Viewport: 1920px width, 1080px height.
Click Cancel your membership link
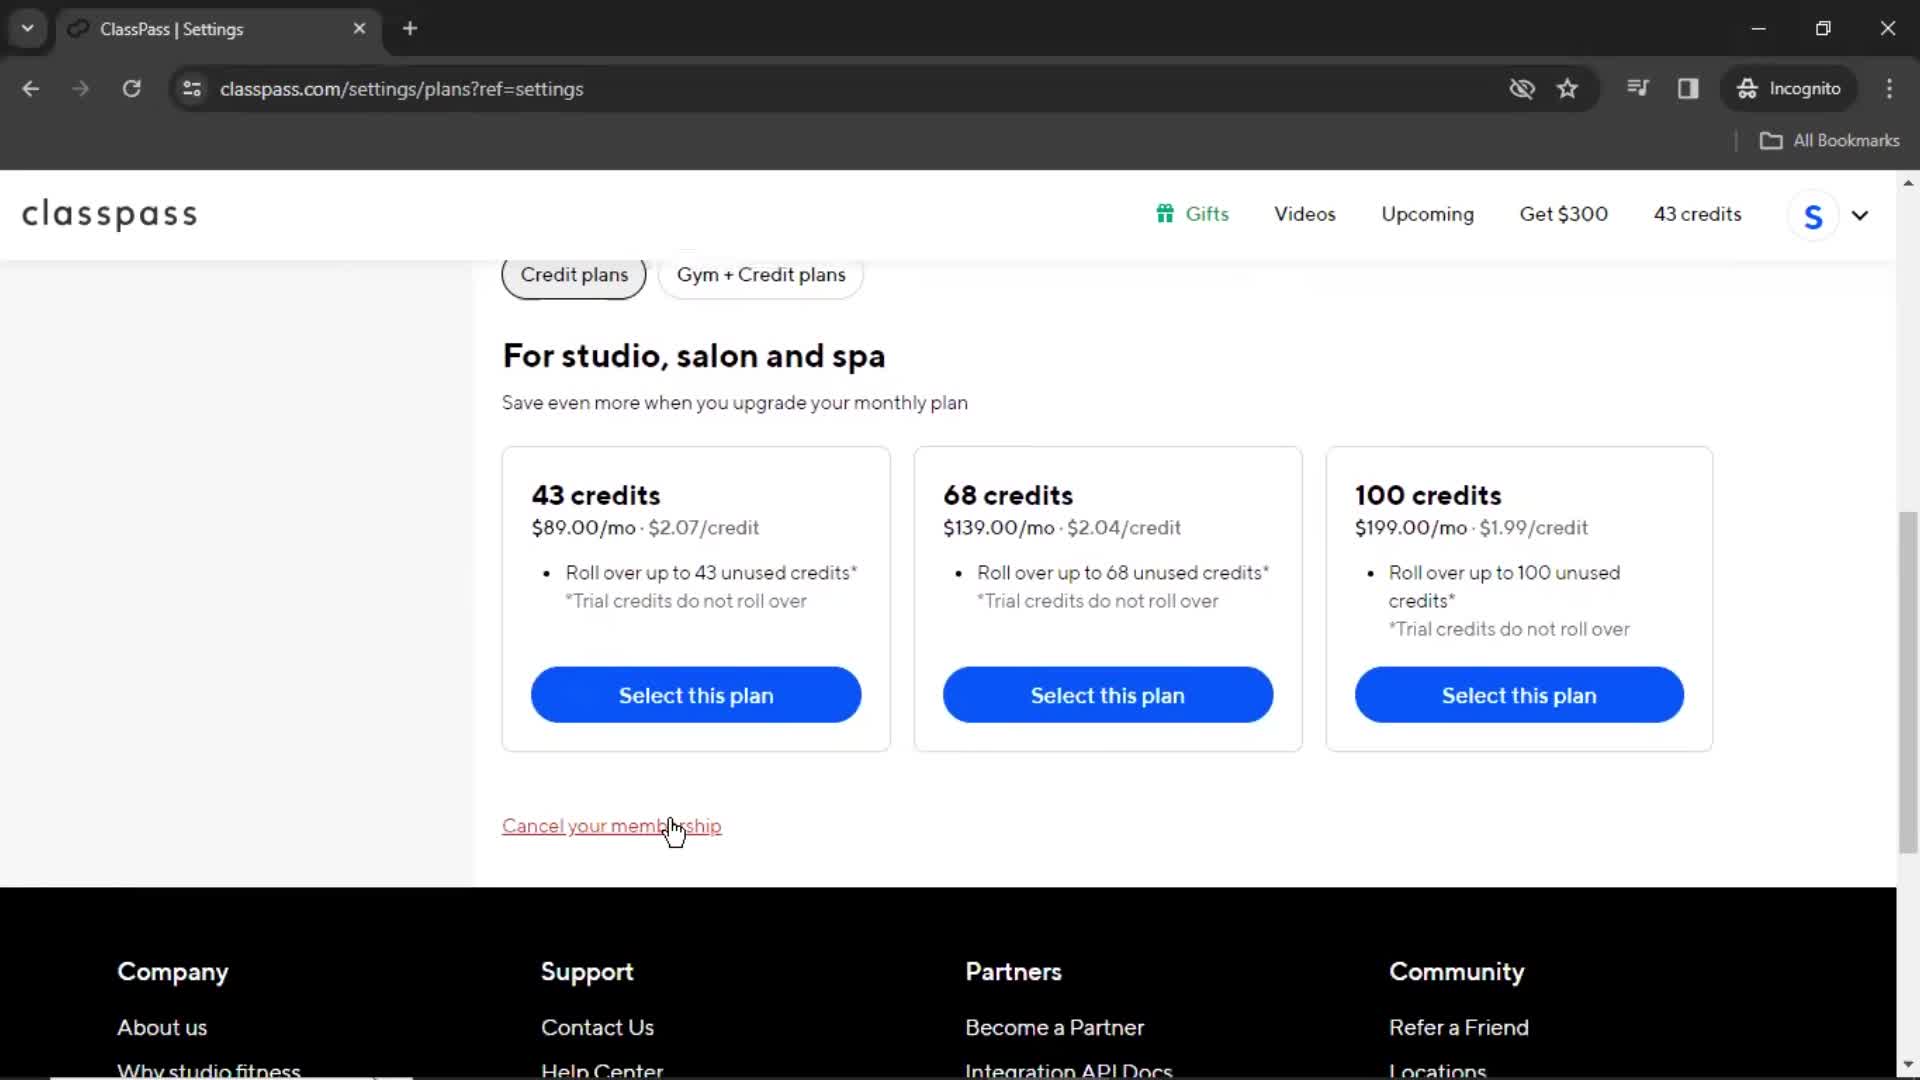click(x=611, y=826)
